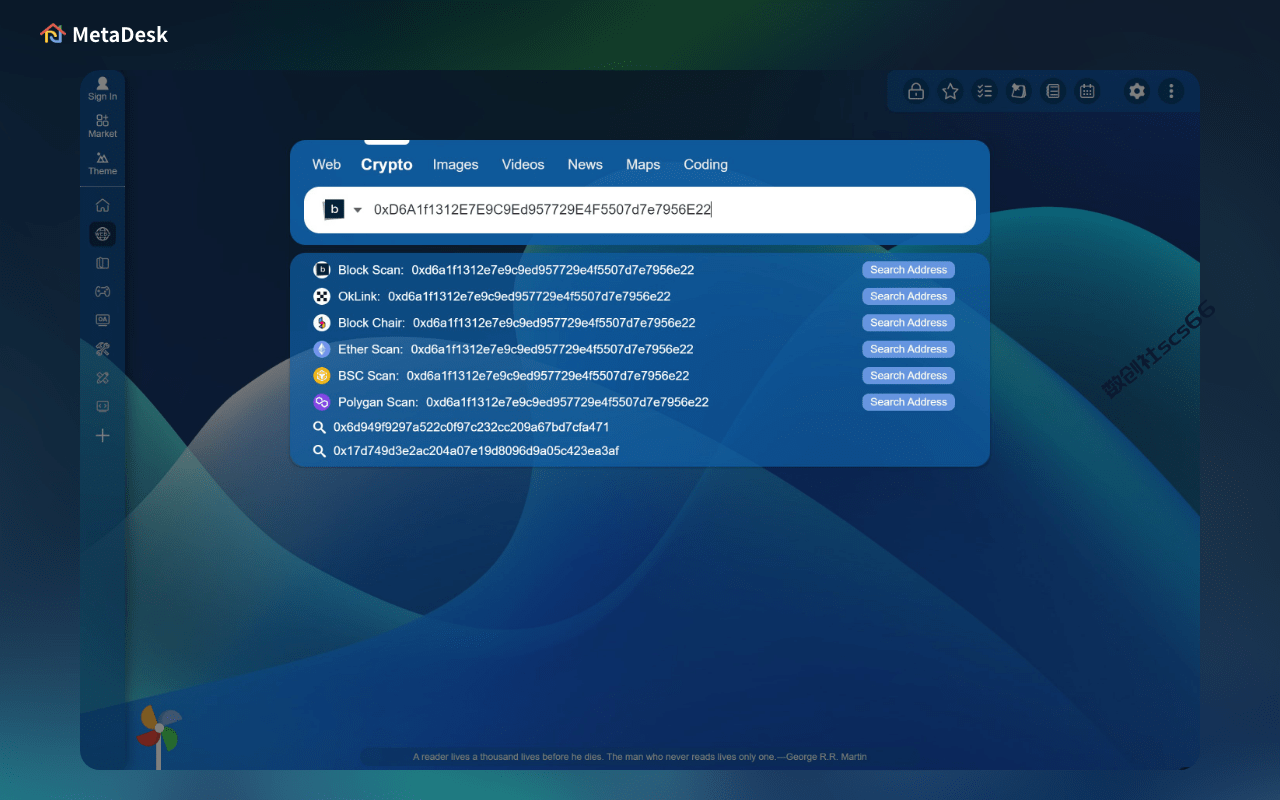Click Search Address for BSC Scan
This screenshot has width=1280, height=800.
coord(909,376)
